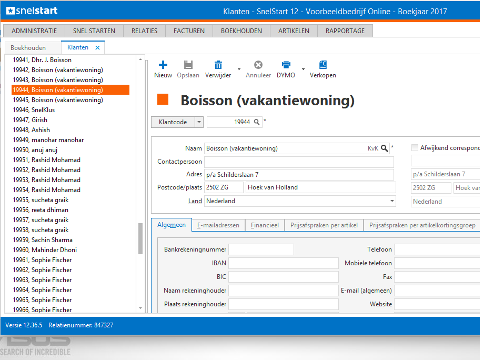Click the Website input field
480x360 pixels.
pos(437,304)
